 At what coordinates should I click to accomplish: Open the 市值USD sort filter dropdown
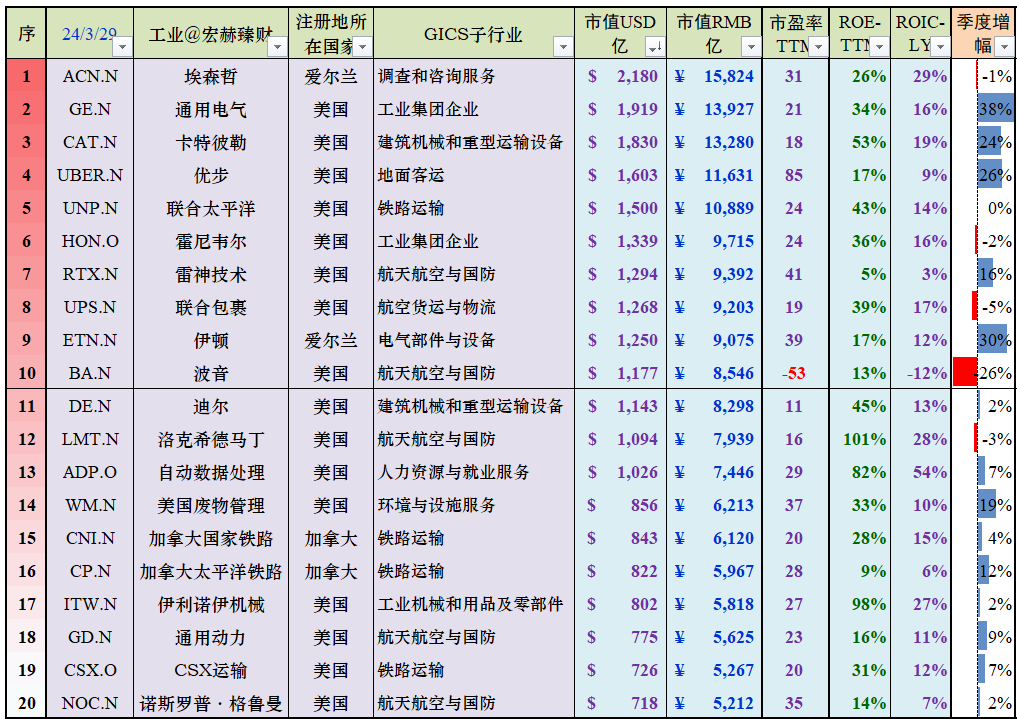click(655, 47)
